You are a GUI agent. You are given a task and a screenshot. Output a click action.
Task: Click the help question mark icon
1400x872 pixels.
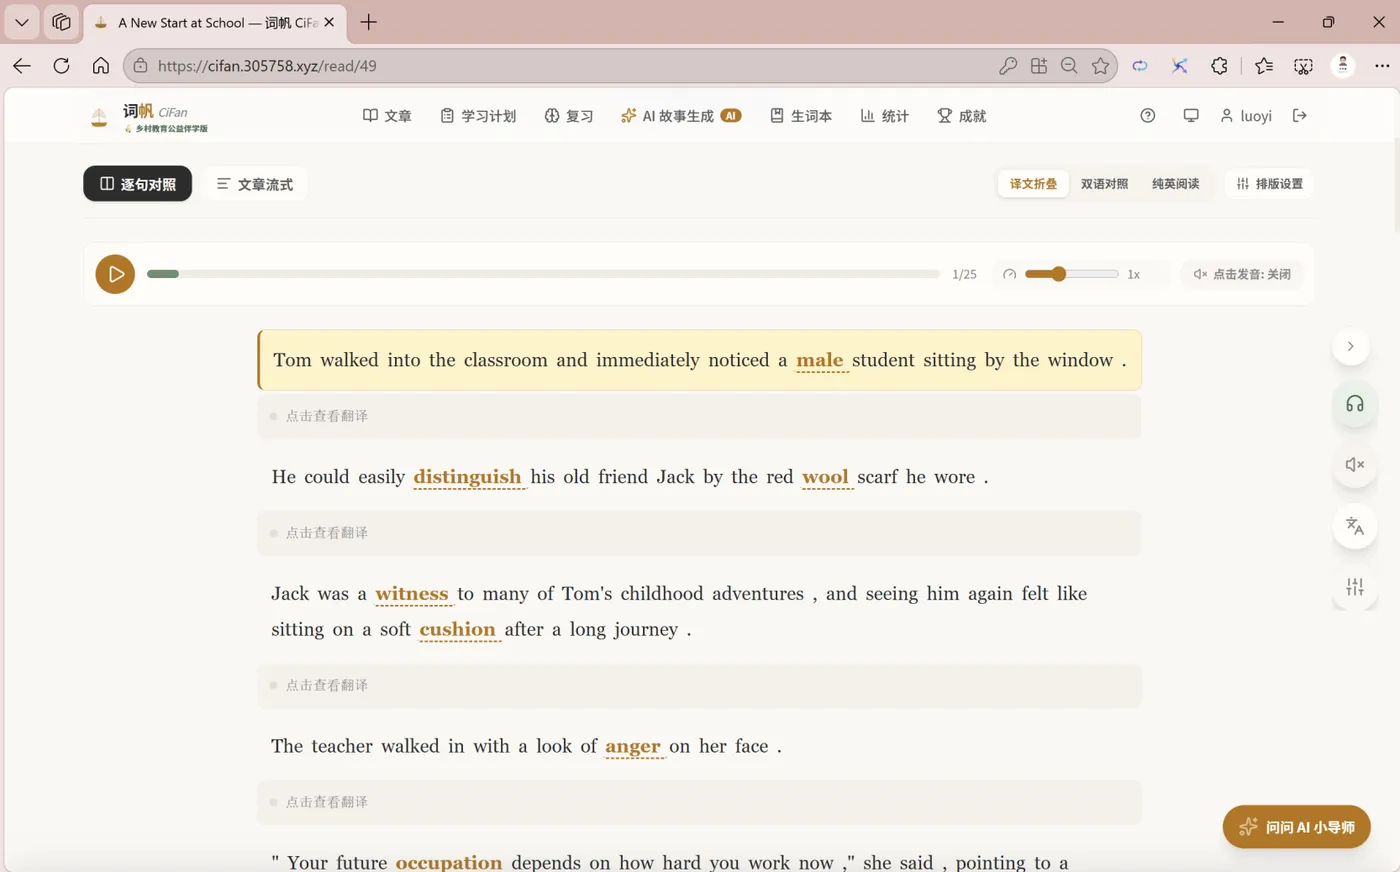coord(1148,116)
